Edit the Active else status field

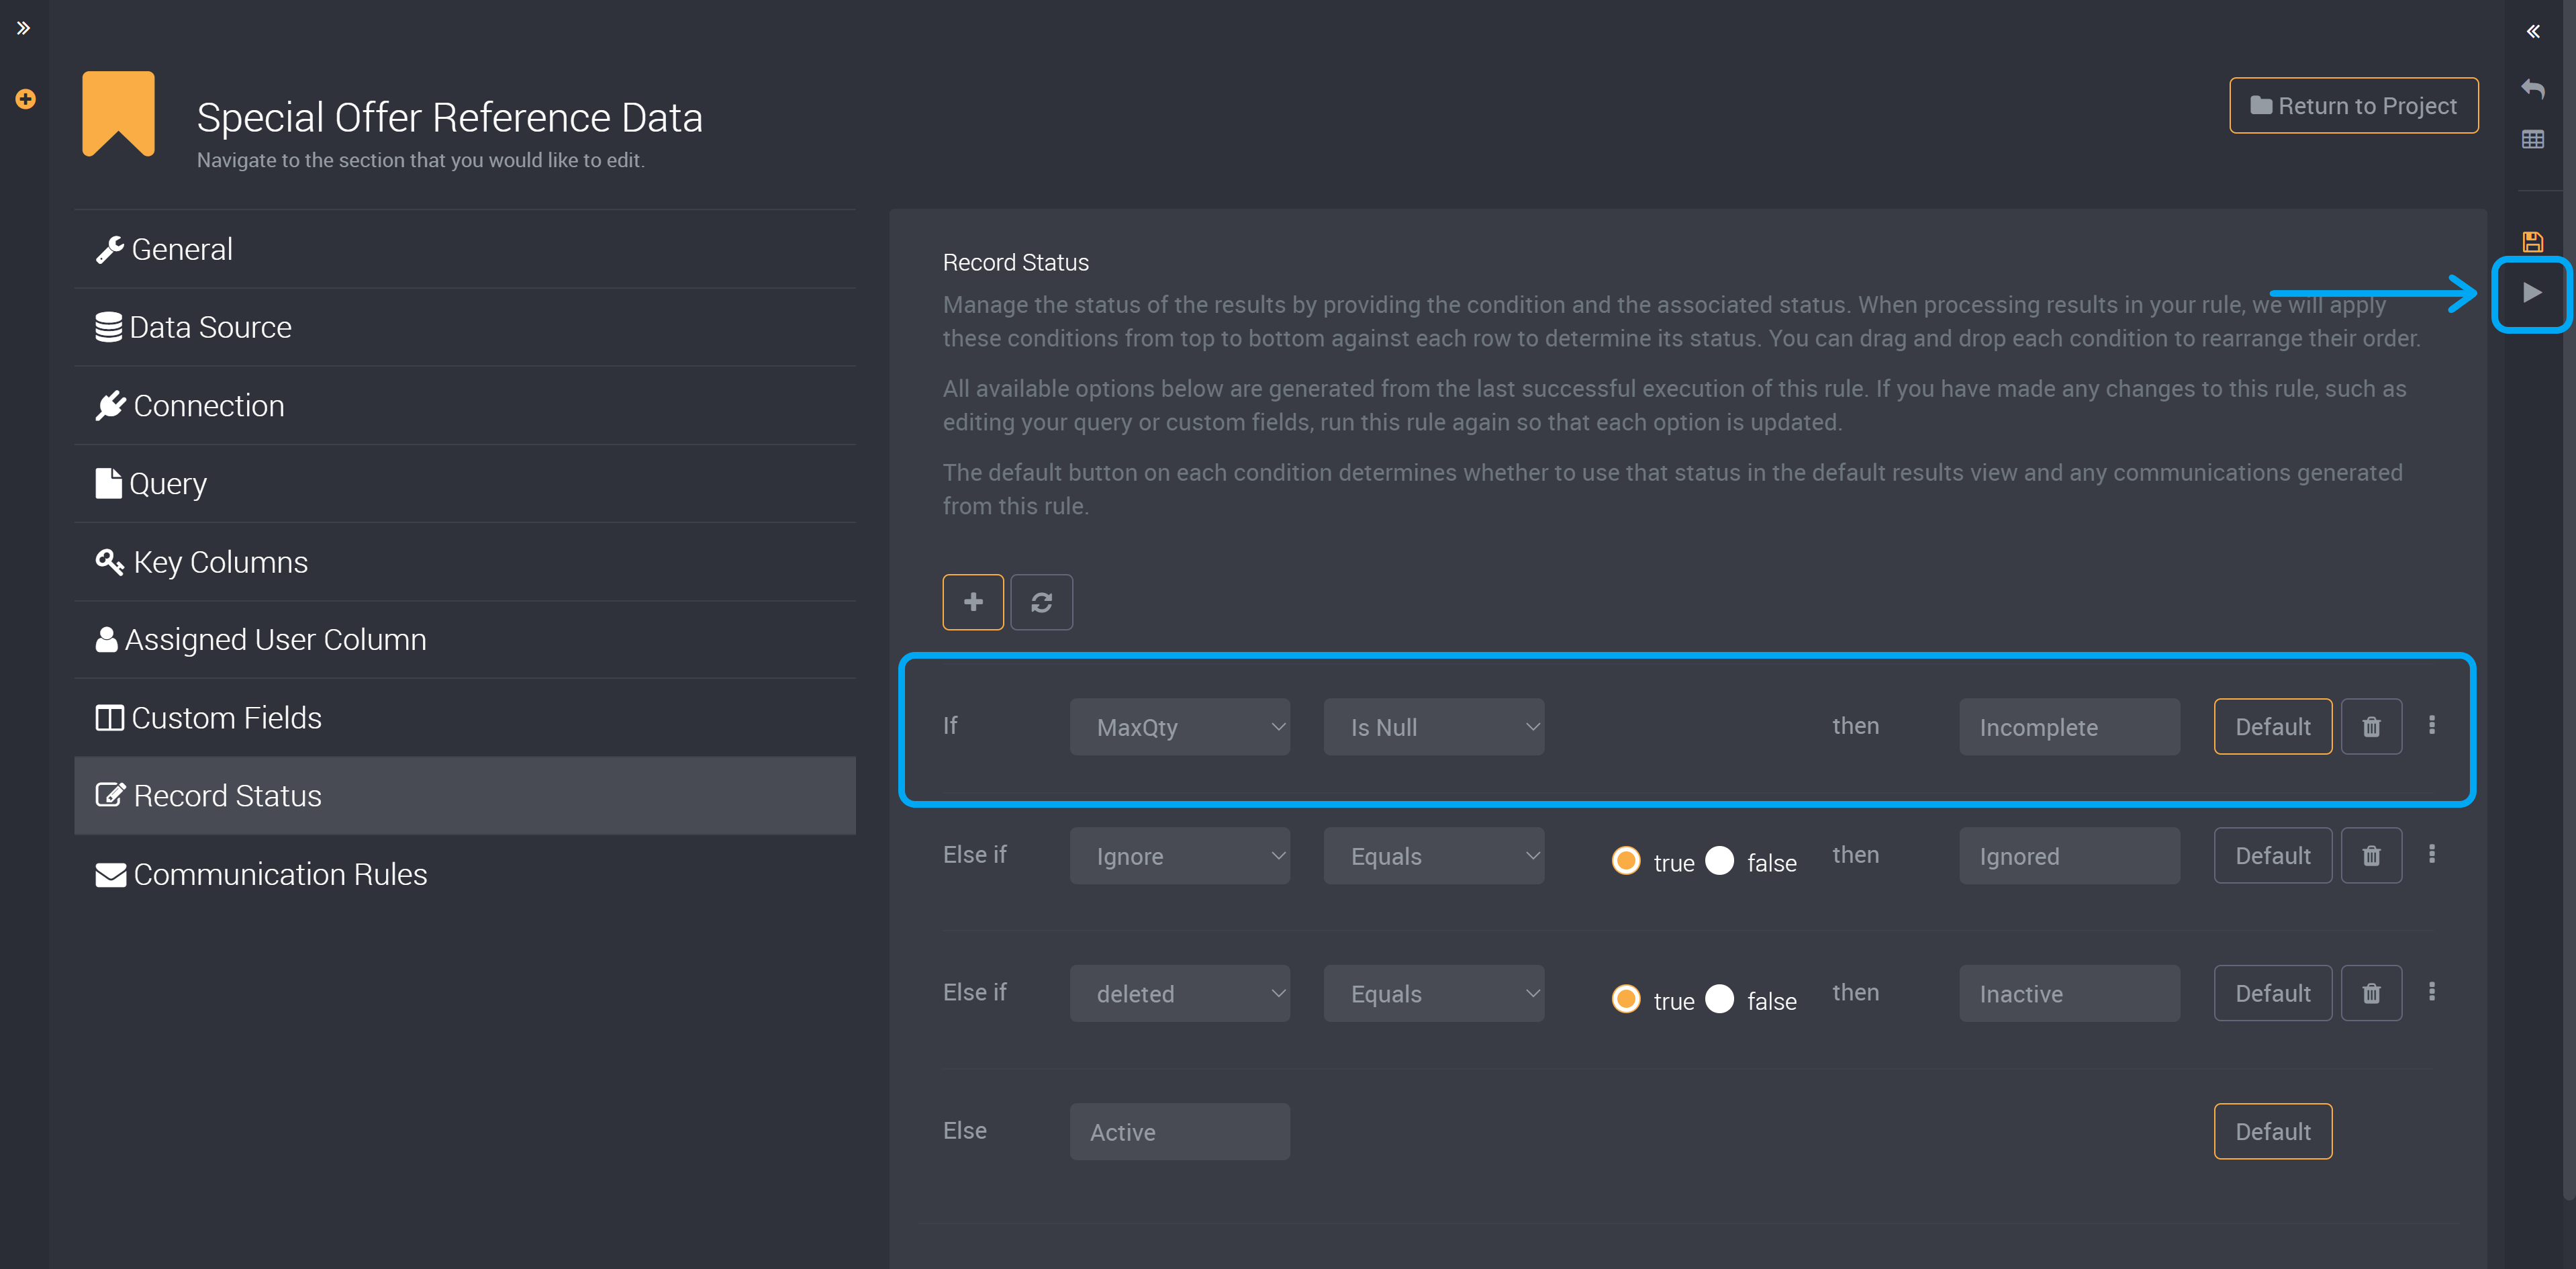coord(1179,1131)
